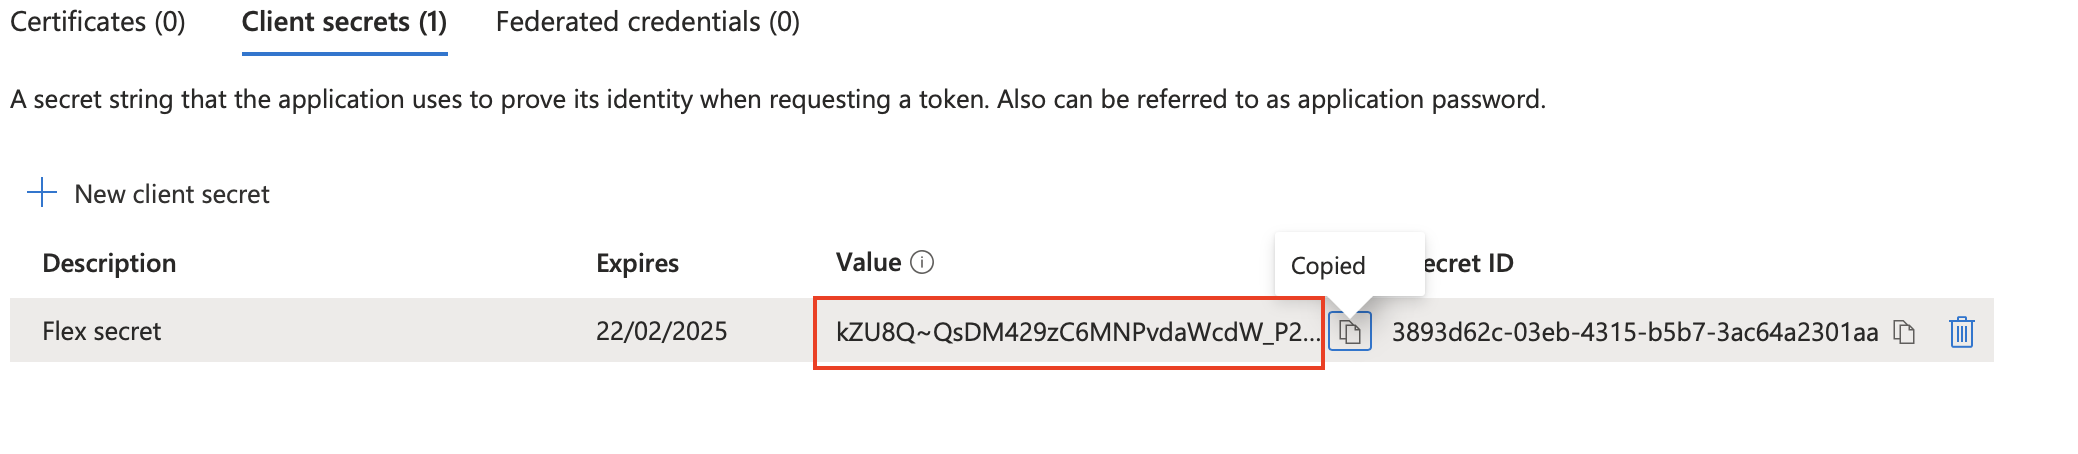The width and height of the screenshot is (2078, 454).
Task: Delete the Flex secret entry
Action: [x=1961, y=332]
